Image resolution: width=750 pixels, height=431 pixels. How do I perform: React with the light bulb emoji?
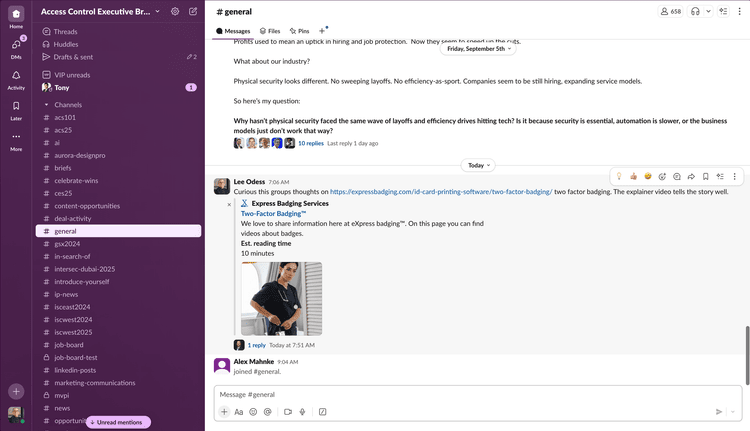[619, 177]
